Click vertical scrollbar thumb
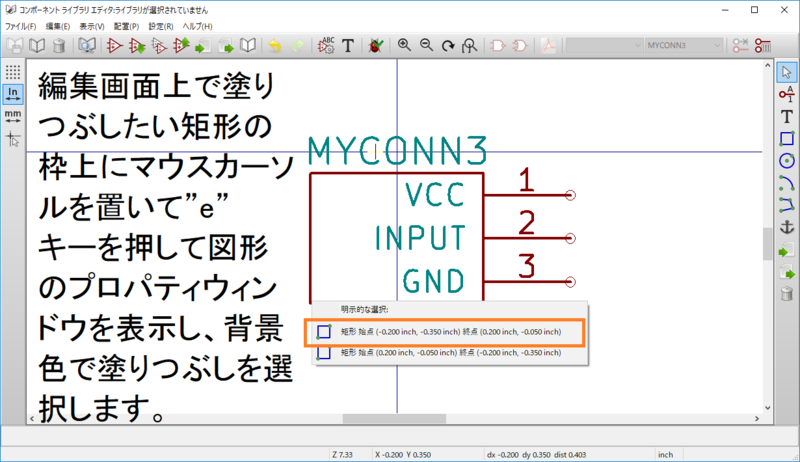Viewport: 800px width, 462px height. click(x=767, y=244)
